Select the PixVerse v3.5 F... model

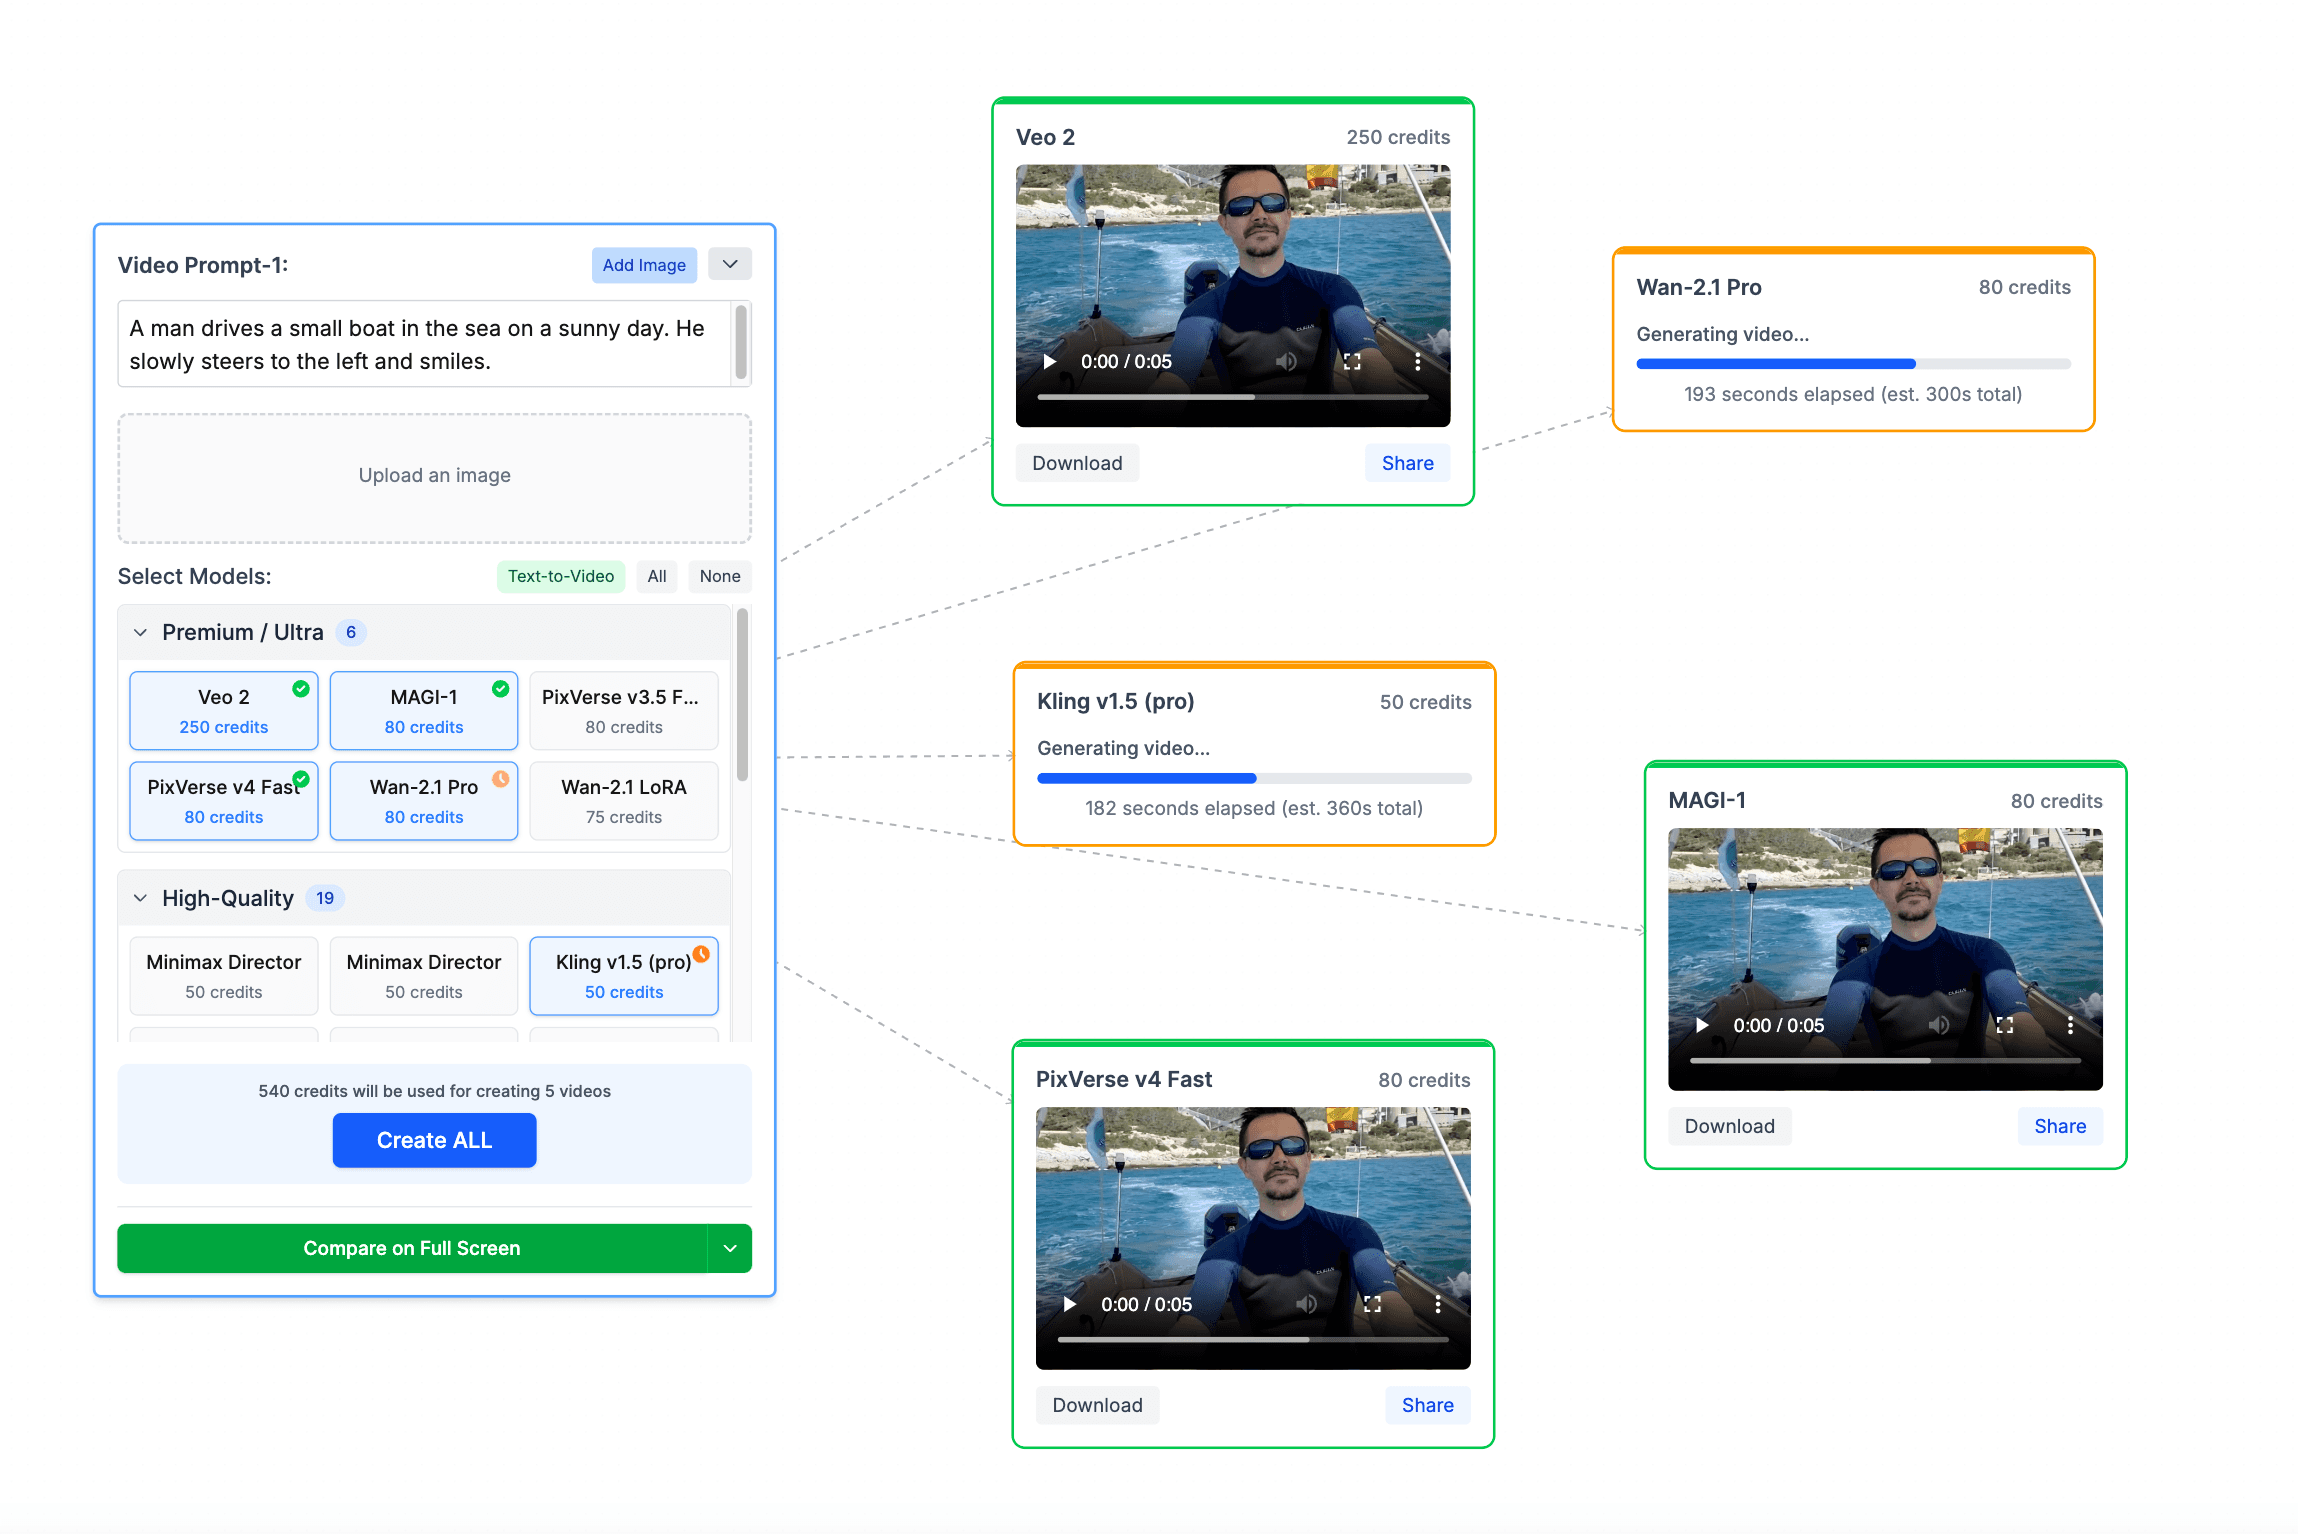[x=624, y=711]
